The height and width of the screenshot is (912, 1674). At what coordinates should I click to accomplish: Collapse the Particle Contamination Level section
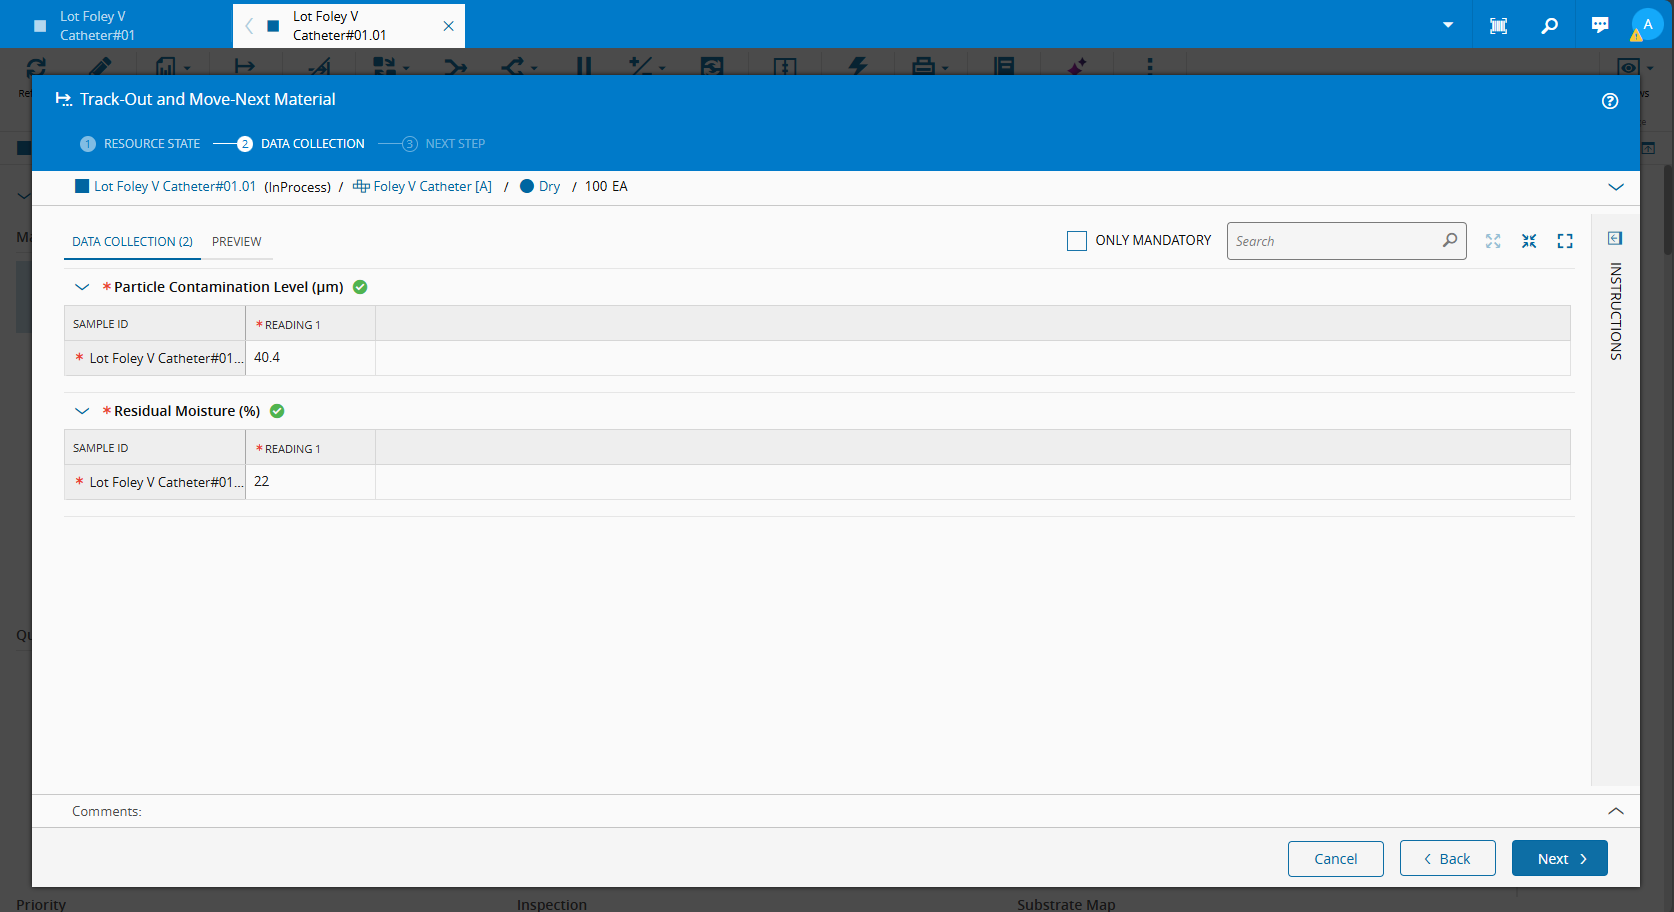(x=82, y=287)
